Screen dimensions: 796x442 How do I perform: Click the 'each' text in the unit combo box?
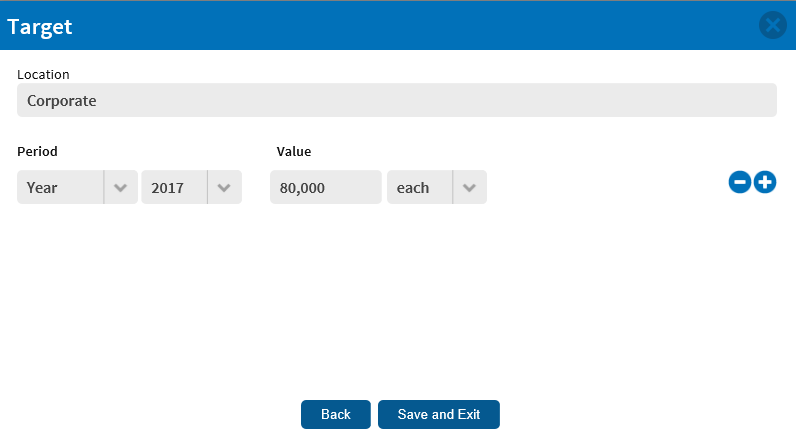(x=413, y=188)
